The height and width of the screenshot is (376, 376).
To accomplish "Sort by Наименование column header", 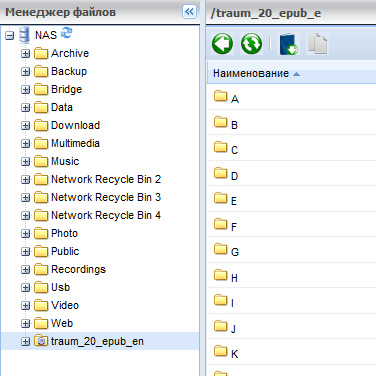I will [251, 73].
